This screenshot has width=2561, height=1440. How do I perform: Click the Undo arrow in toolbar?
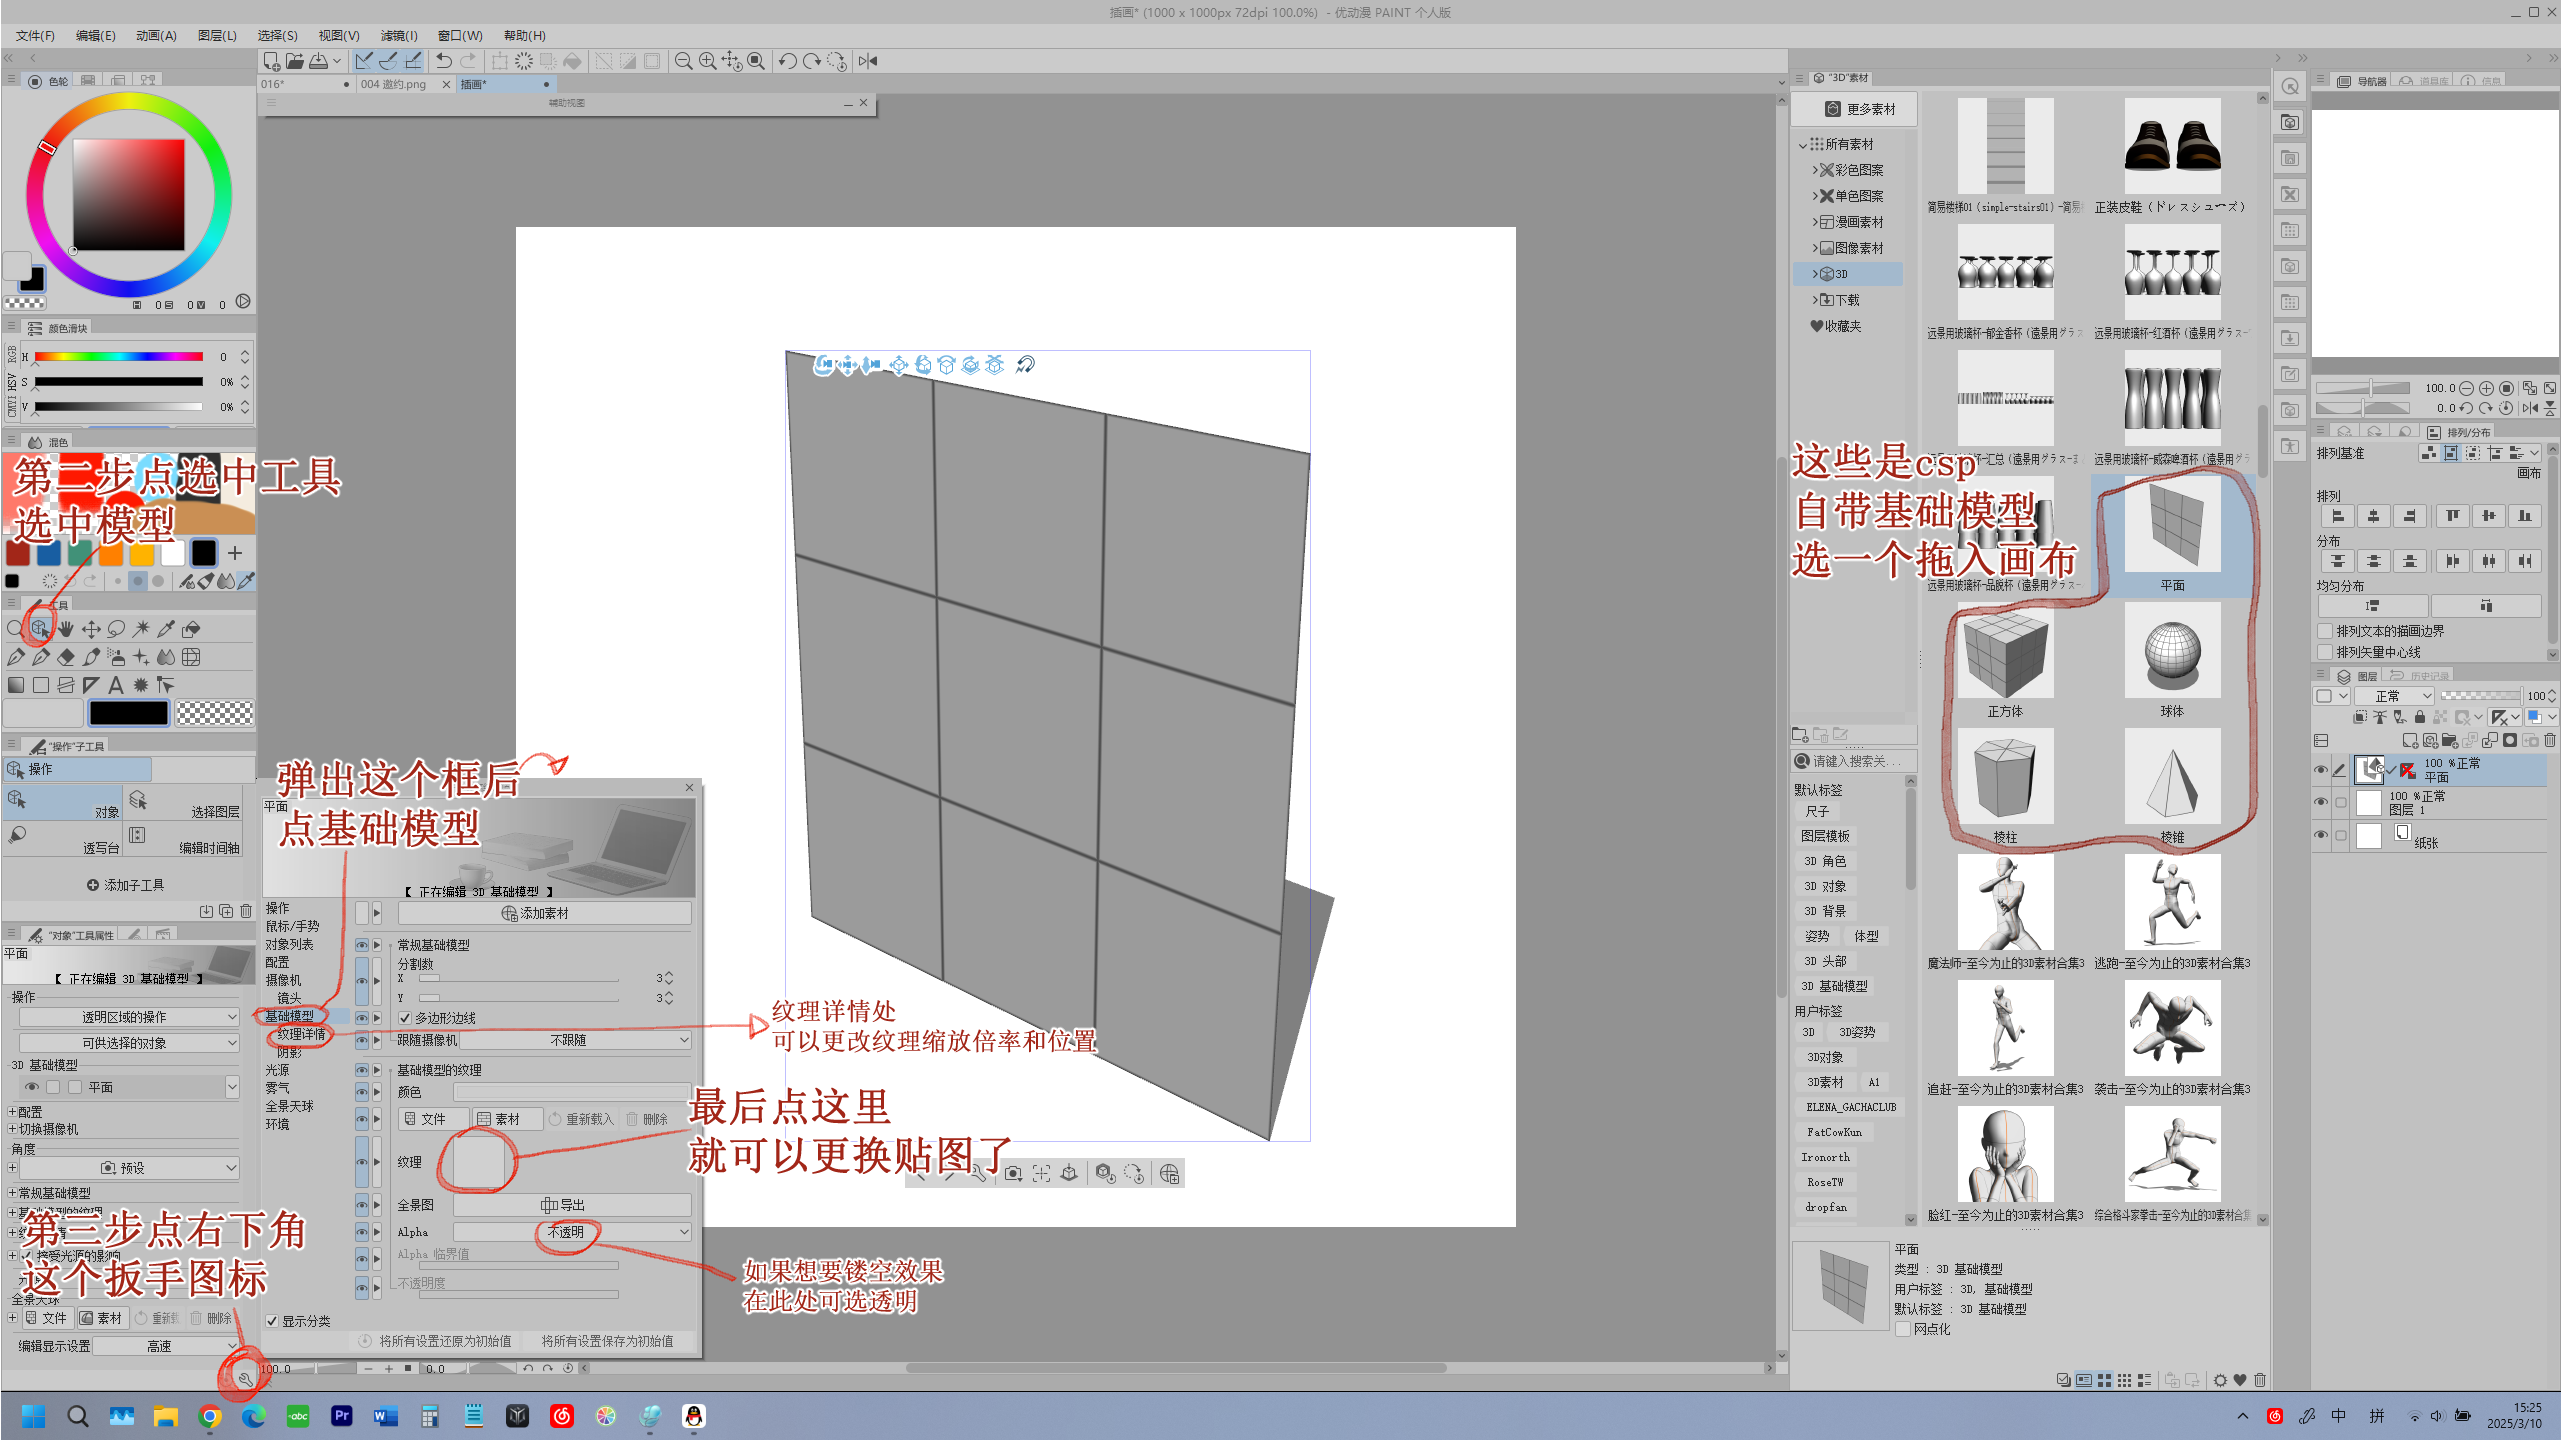tap(444, 61)
